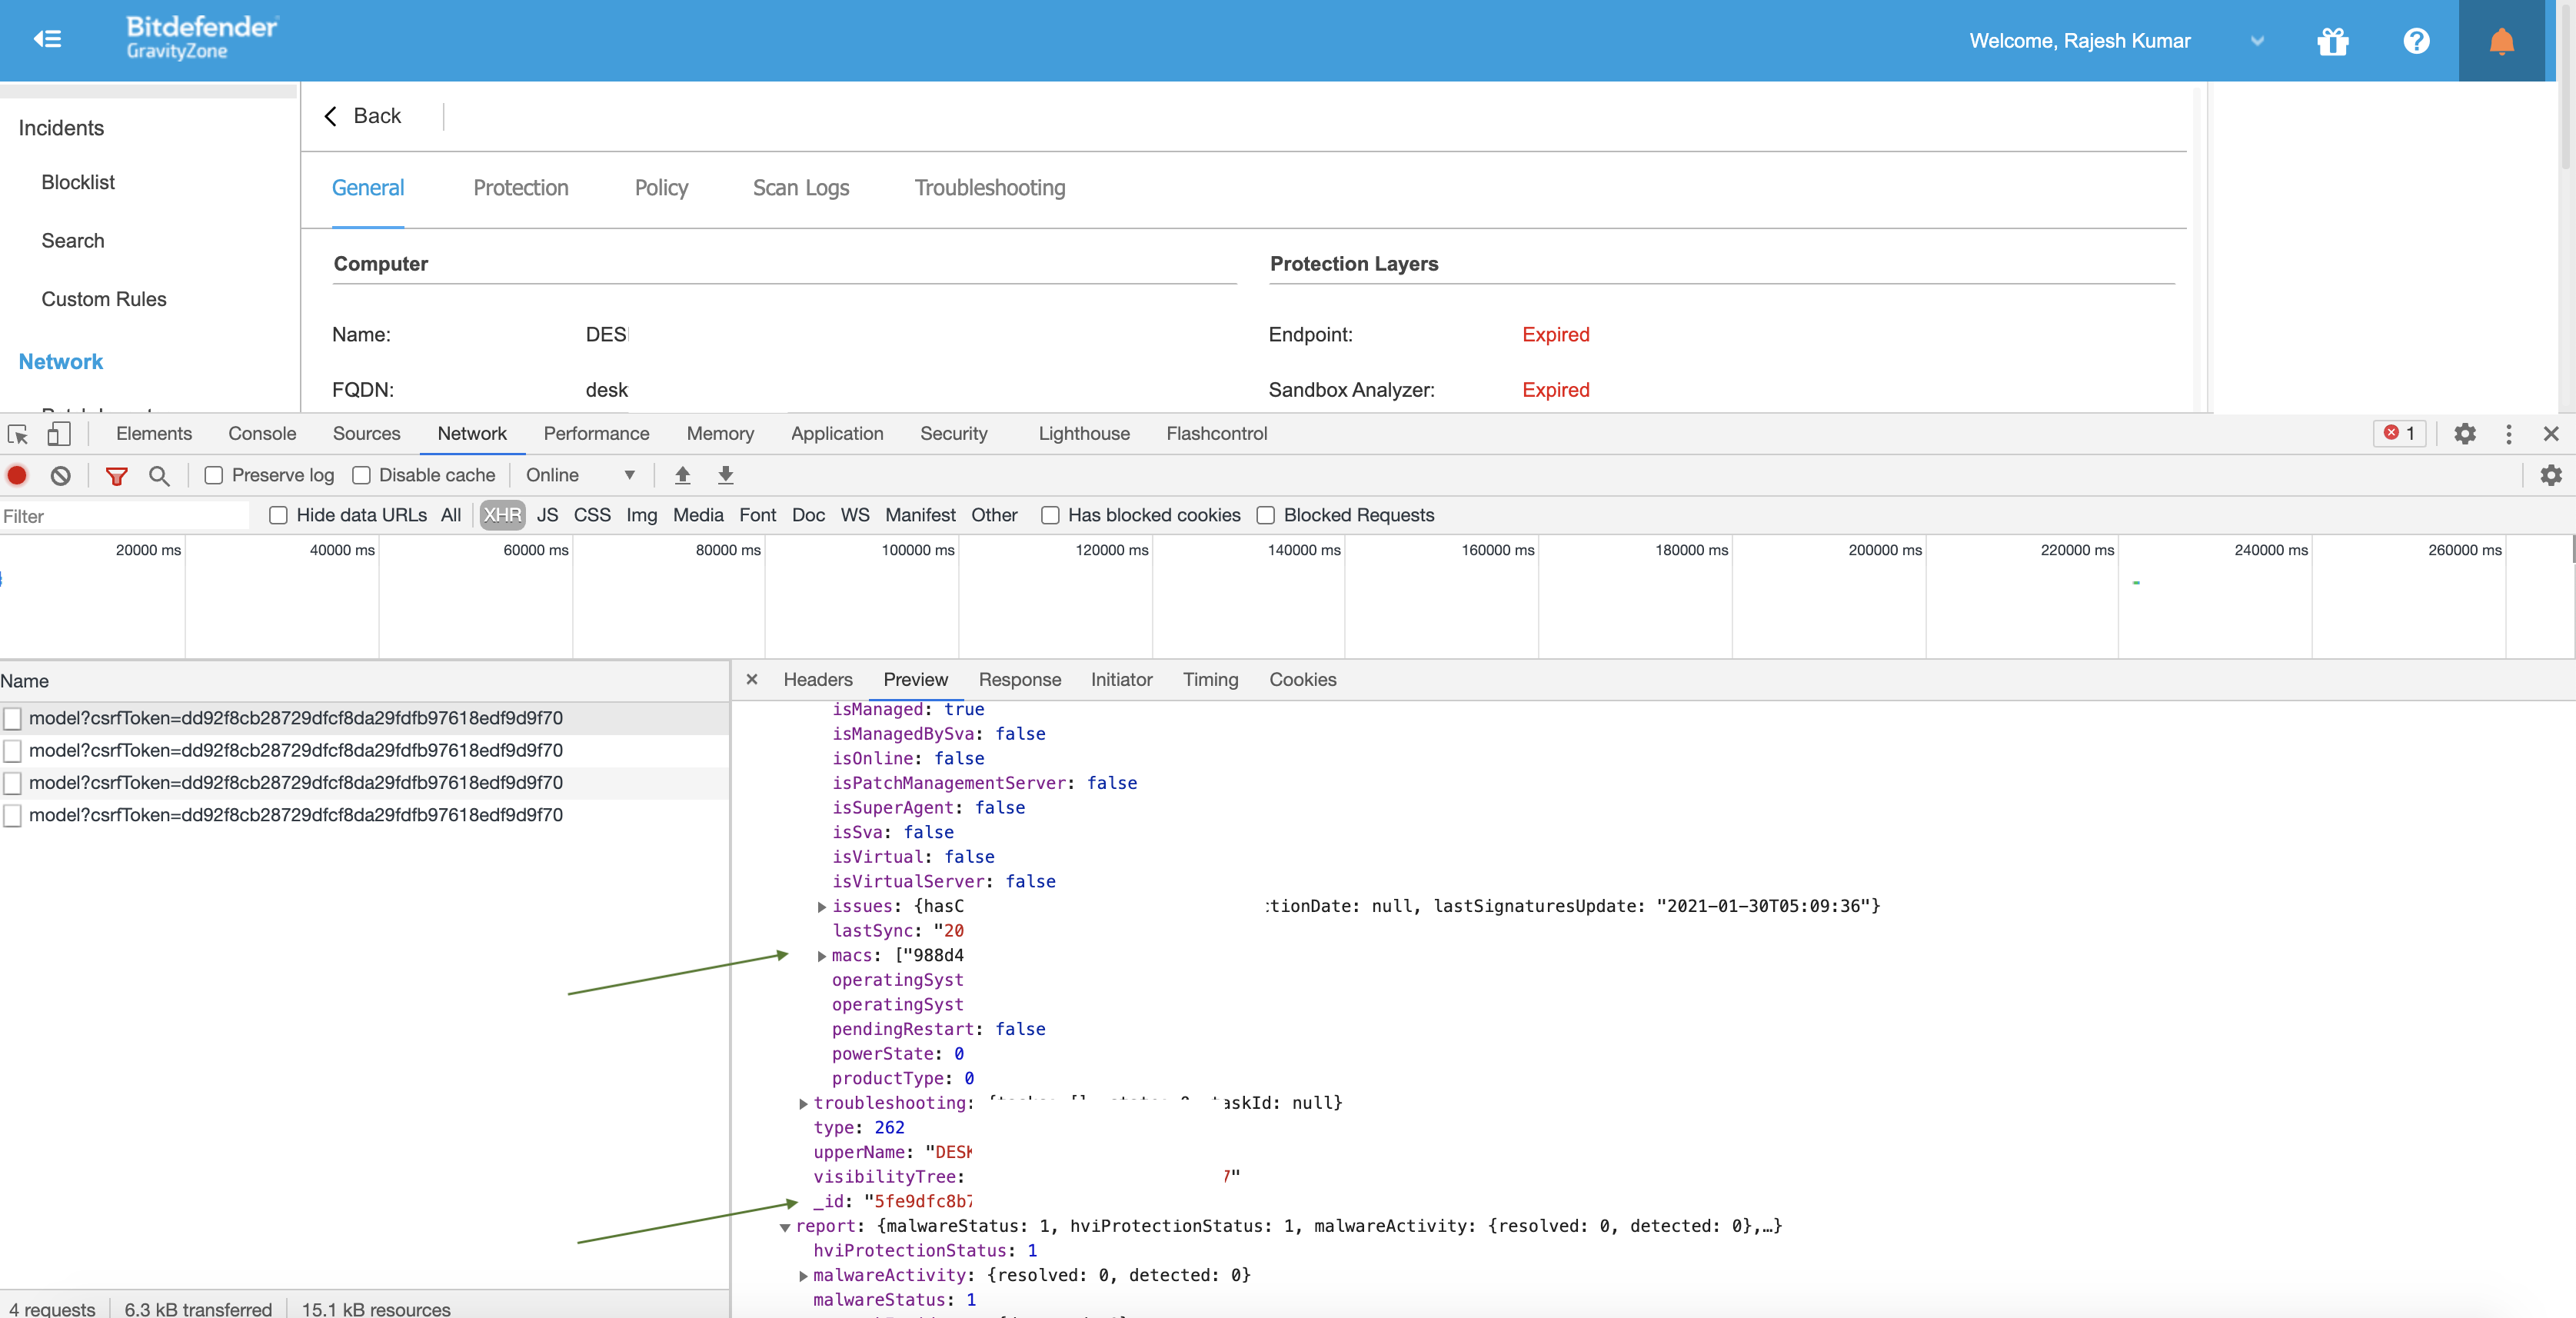Viewport: 2576px width, 1318px height.
Task: Open Network panel settings gear
Action: (2551, 476)
